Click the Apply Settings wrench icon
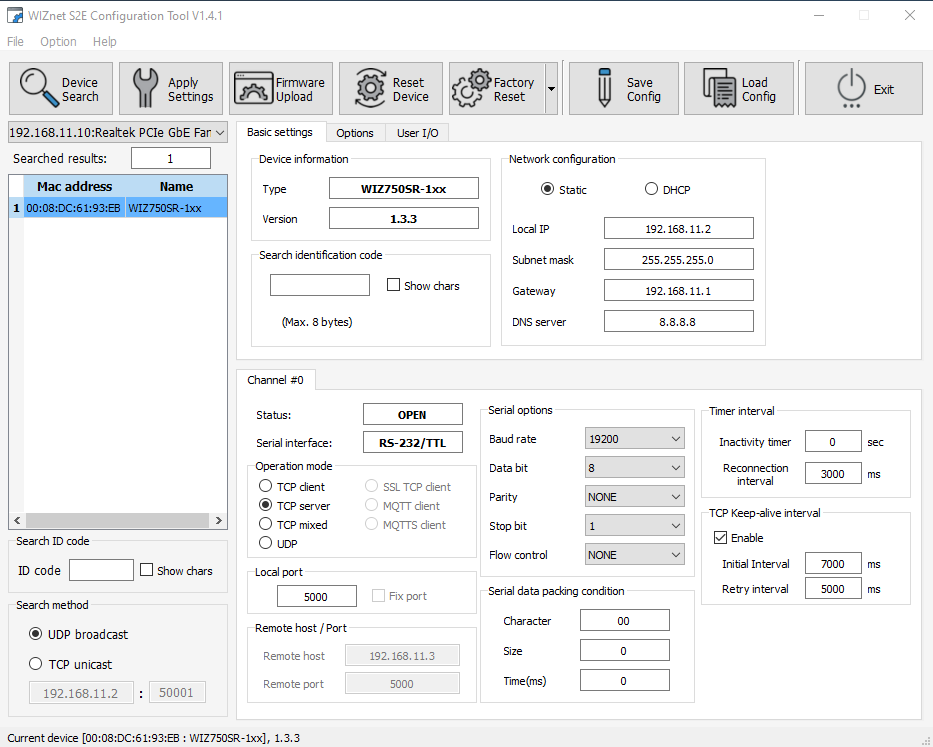The width and height of the screenshot is (933, 747). pyautogui.click(x=145, y=88)
